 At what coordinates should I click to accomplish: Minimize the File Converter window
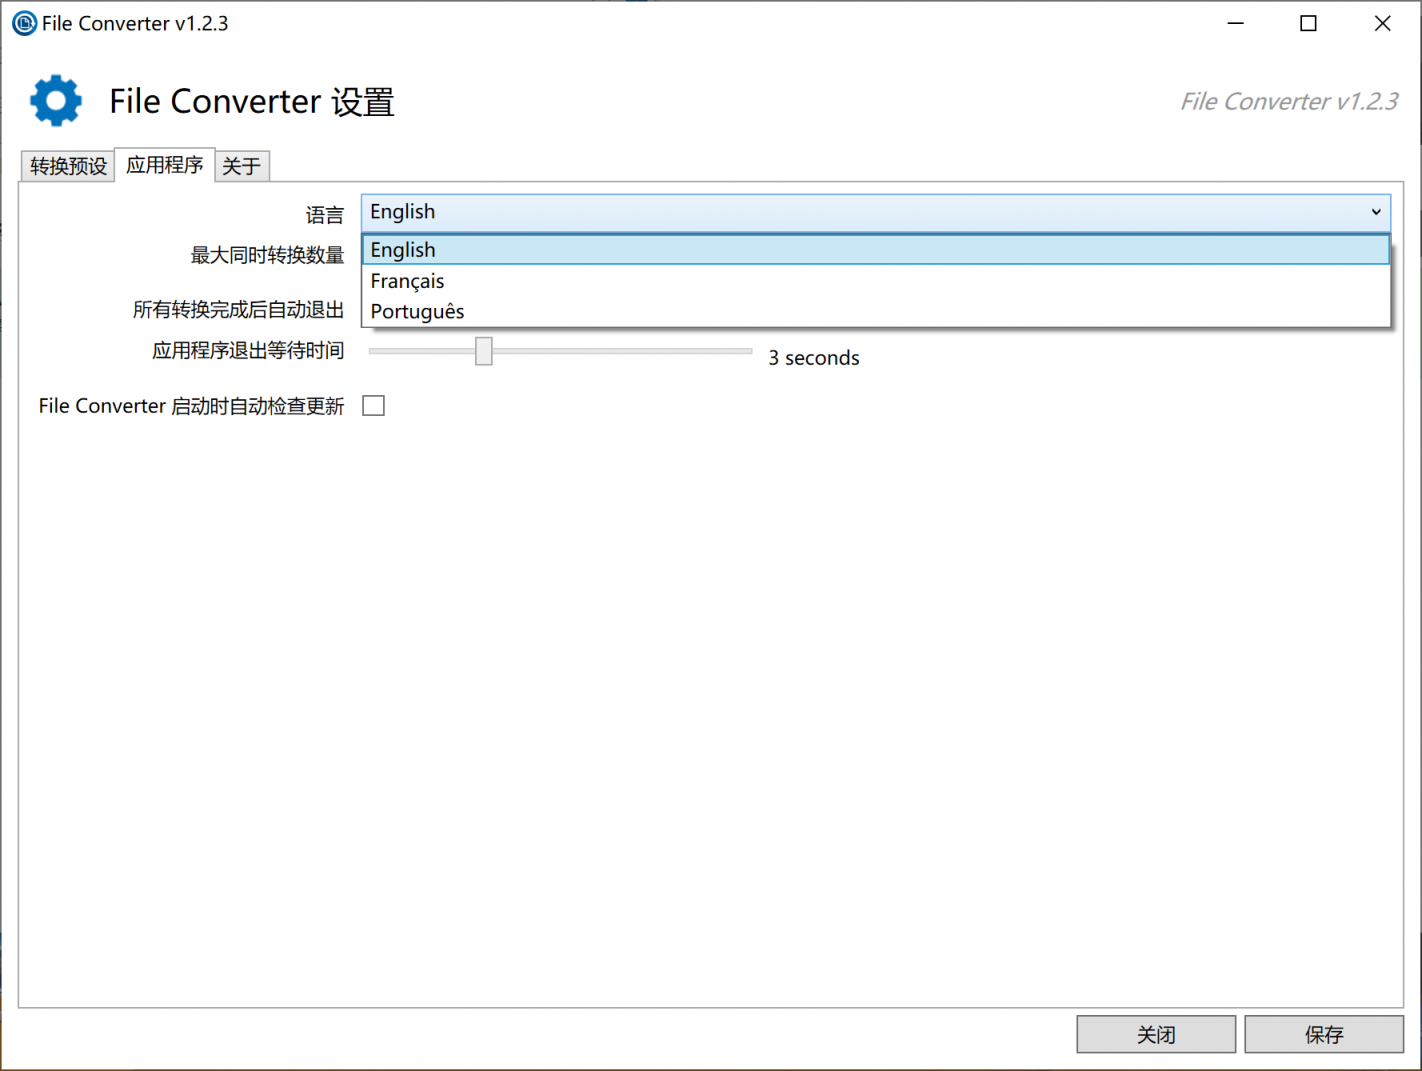[x=1236, y=23]
